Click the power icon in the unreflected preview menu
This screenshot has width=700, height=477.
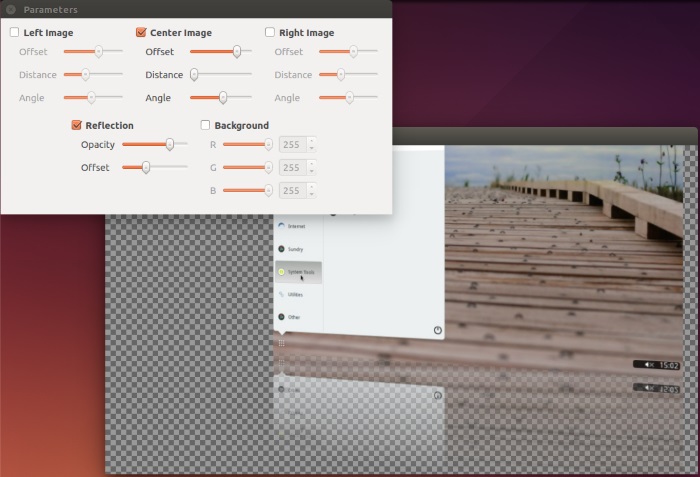click(x=437, y=330)
